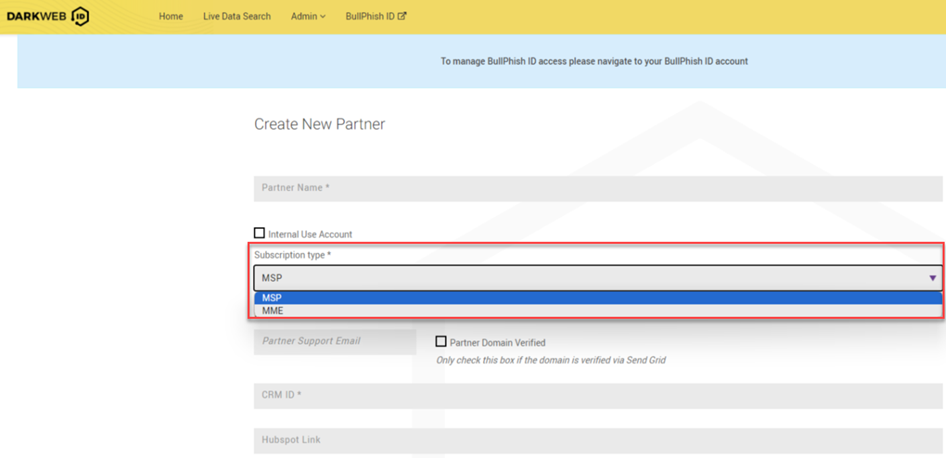The width and height of the screenshot is (946, 458).
Task: Check the Partner Domain Verified box
Action: pyautogui.click(x=441, y=342)
